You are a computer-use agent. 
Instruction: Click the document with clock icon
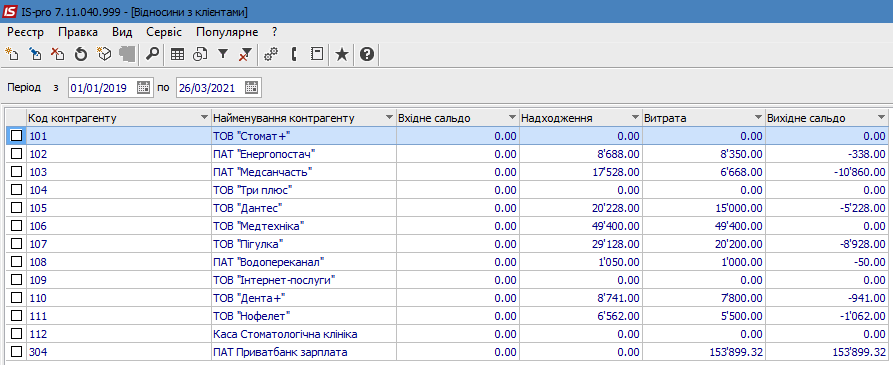click(200, 54)
